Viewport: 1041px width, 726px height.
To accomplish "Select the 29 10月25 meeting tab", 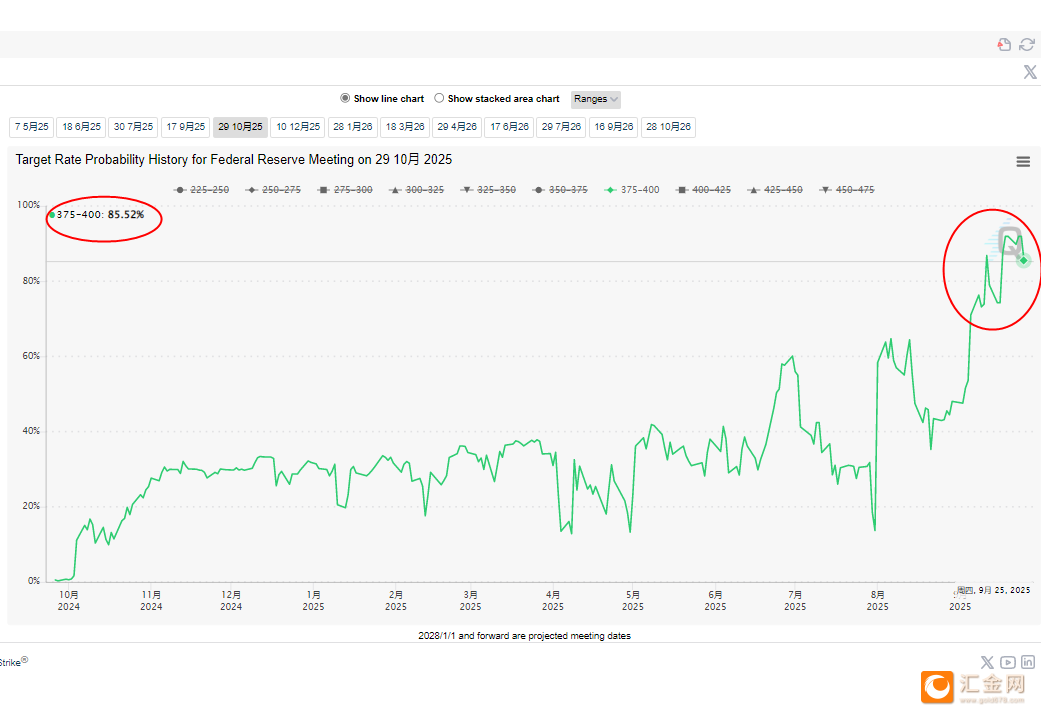I will [x=240, y=127].
